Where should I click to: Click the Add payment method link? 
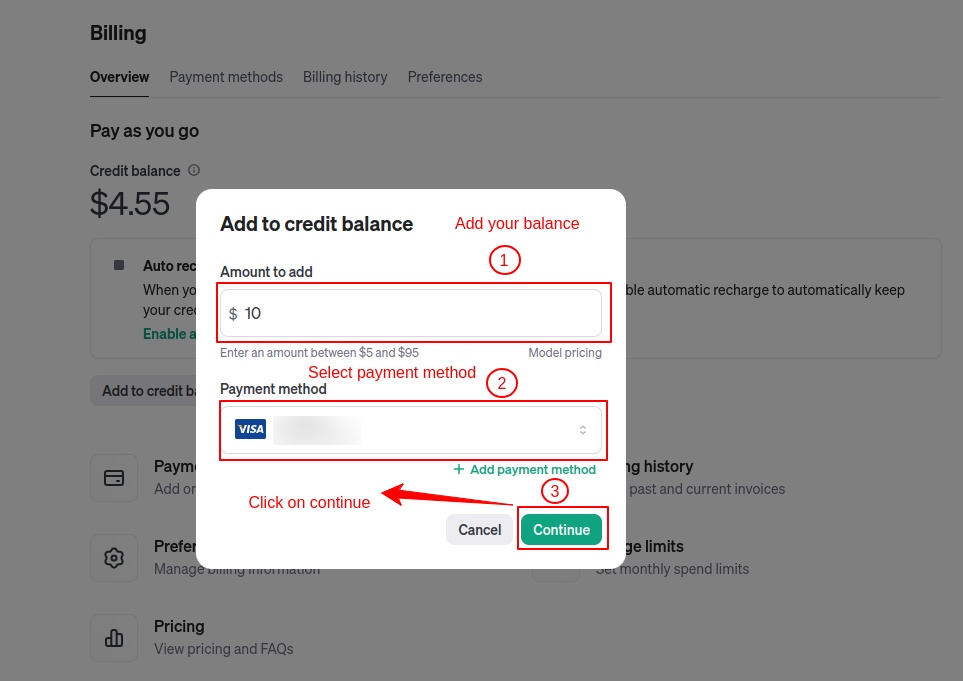tap(525, 469)
